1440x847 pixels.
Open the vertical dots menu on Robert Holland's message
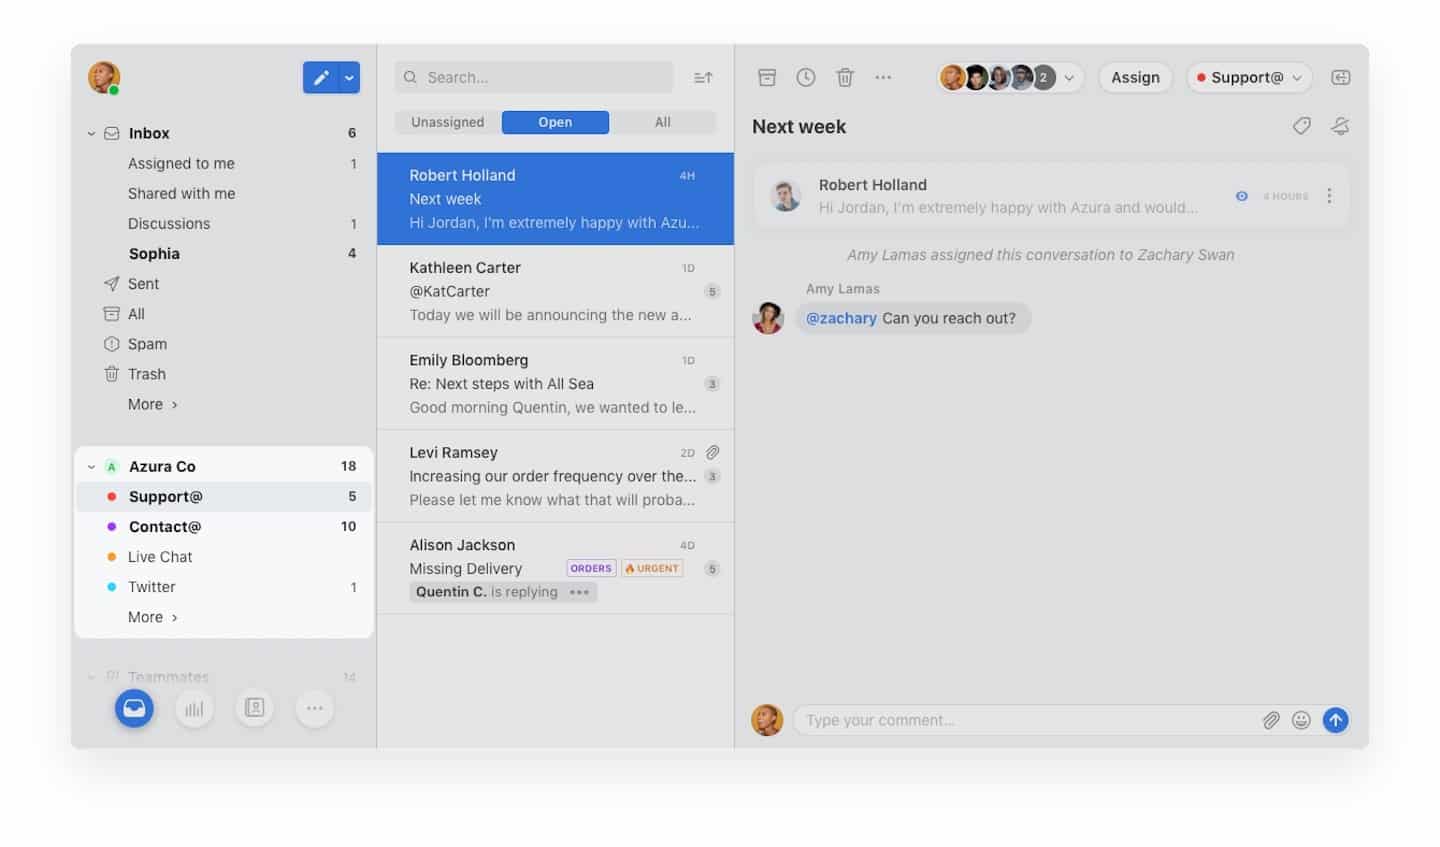[x=1329, y=196]
